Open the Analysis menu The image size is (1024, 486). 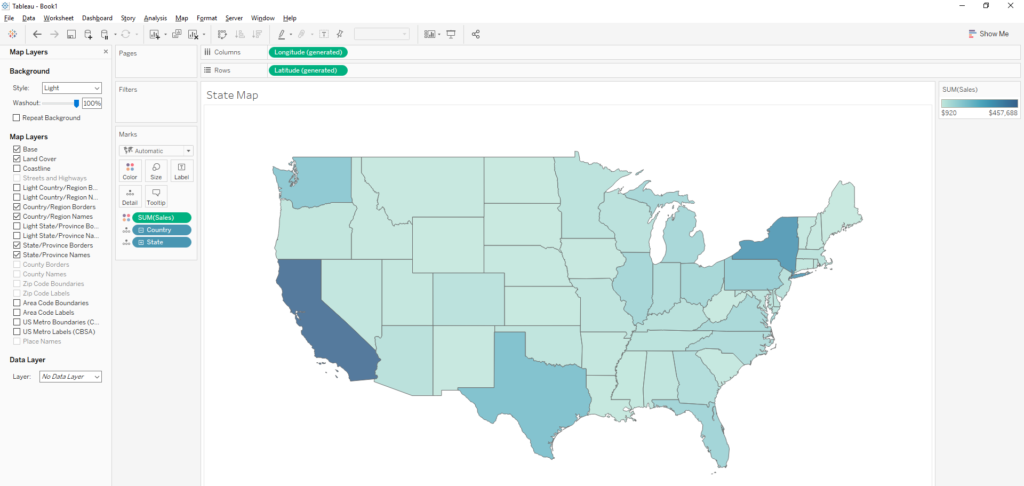155,18
